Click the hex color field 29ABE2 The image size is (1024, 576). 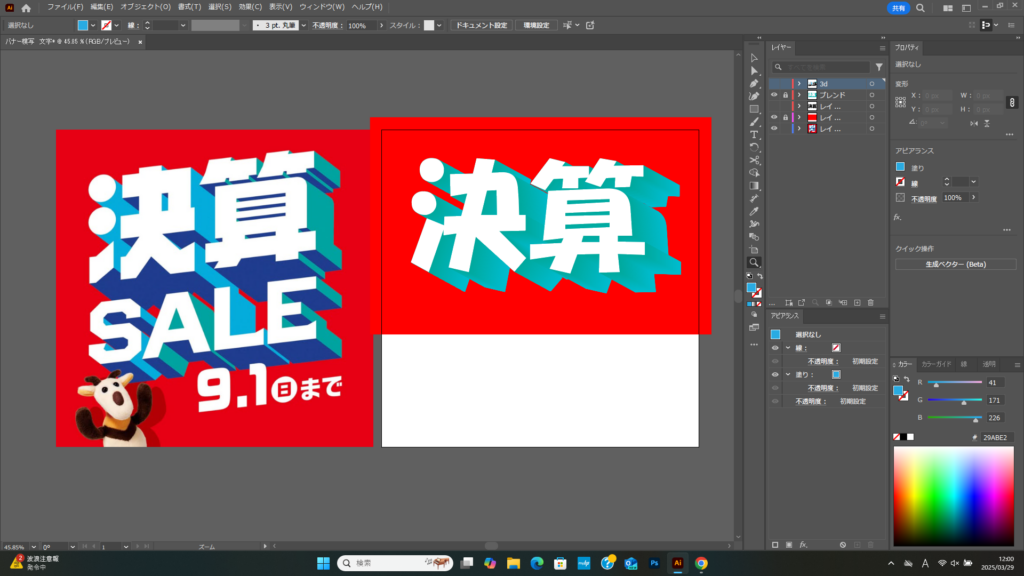(x=990, y=437)
